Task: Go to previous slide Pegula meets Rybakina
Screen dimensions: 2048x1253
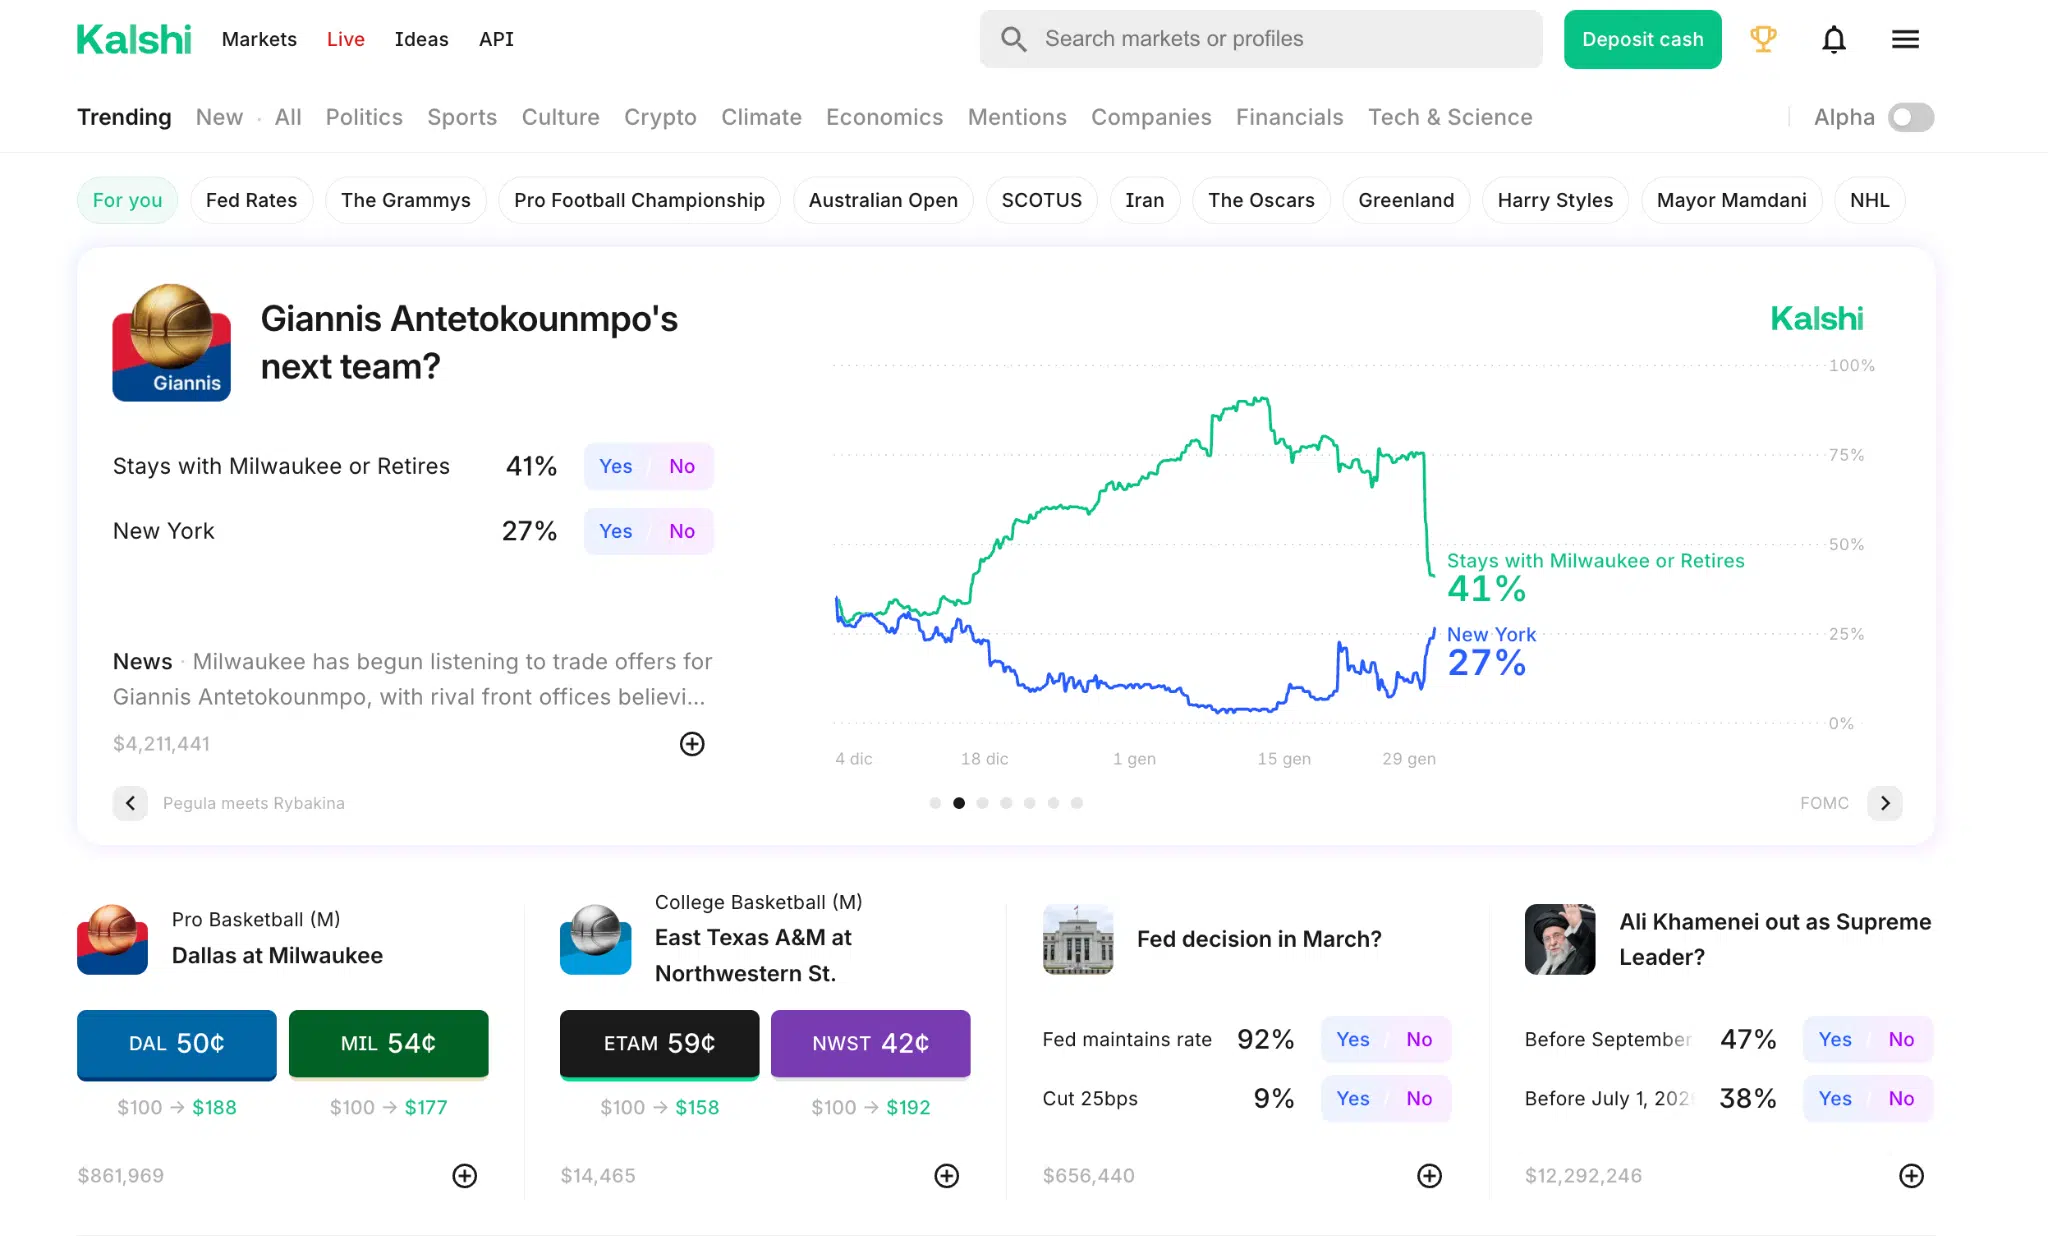Action: [x=130, y=803]
